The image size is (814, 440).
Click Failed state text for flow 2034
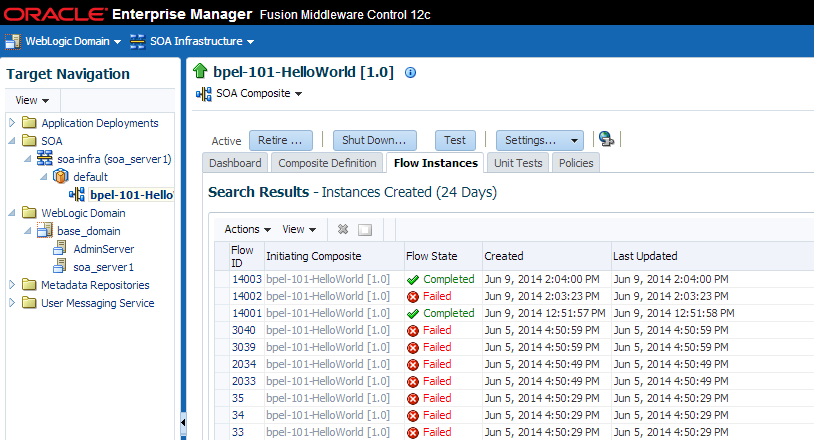coord(437,364)
